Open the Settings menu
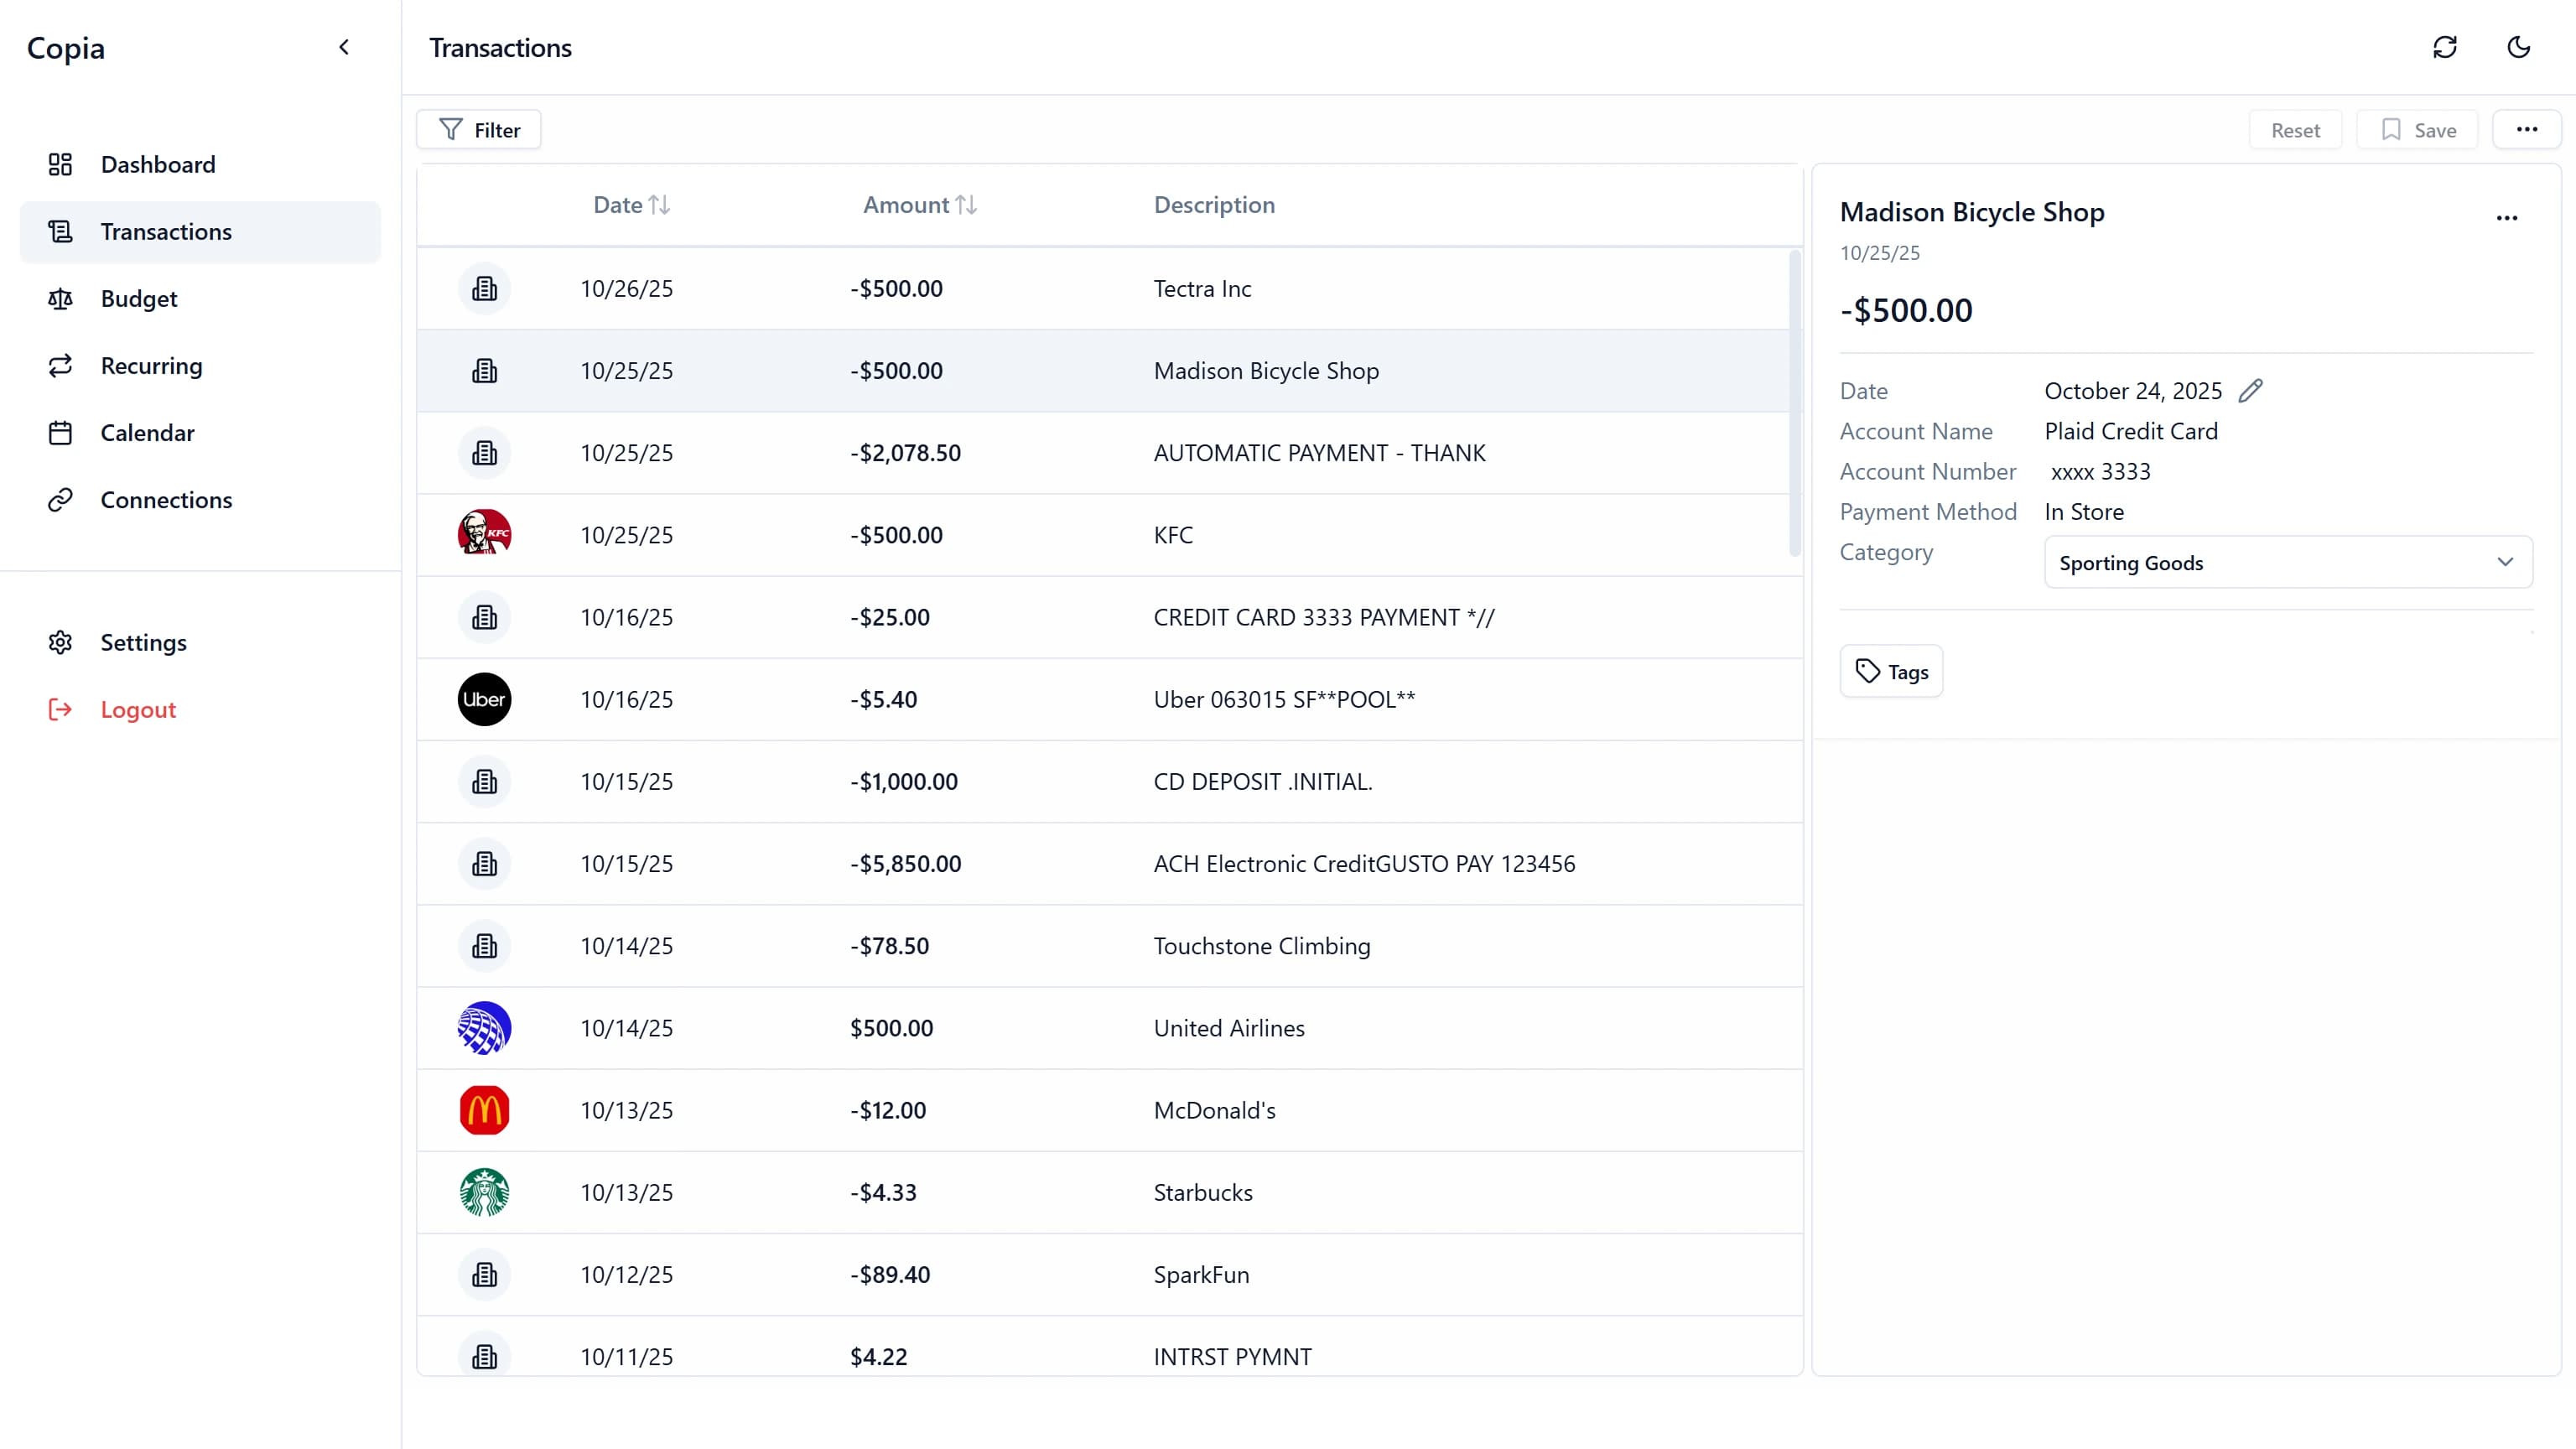This screenshot has height=1449, width=2576. 143,643
